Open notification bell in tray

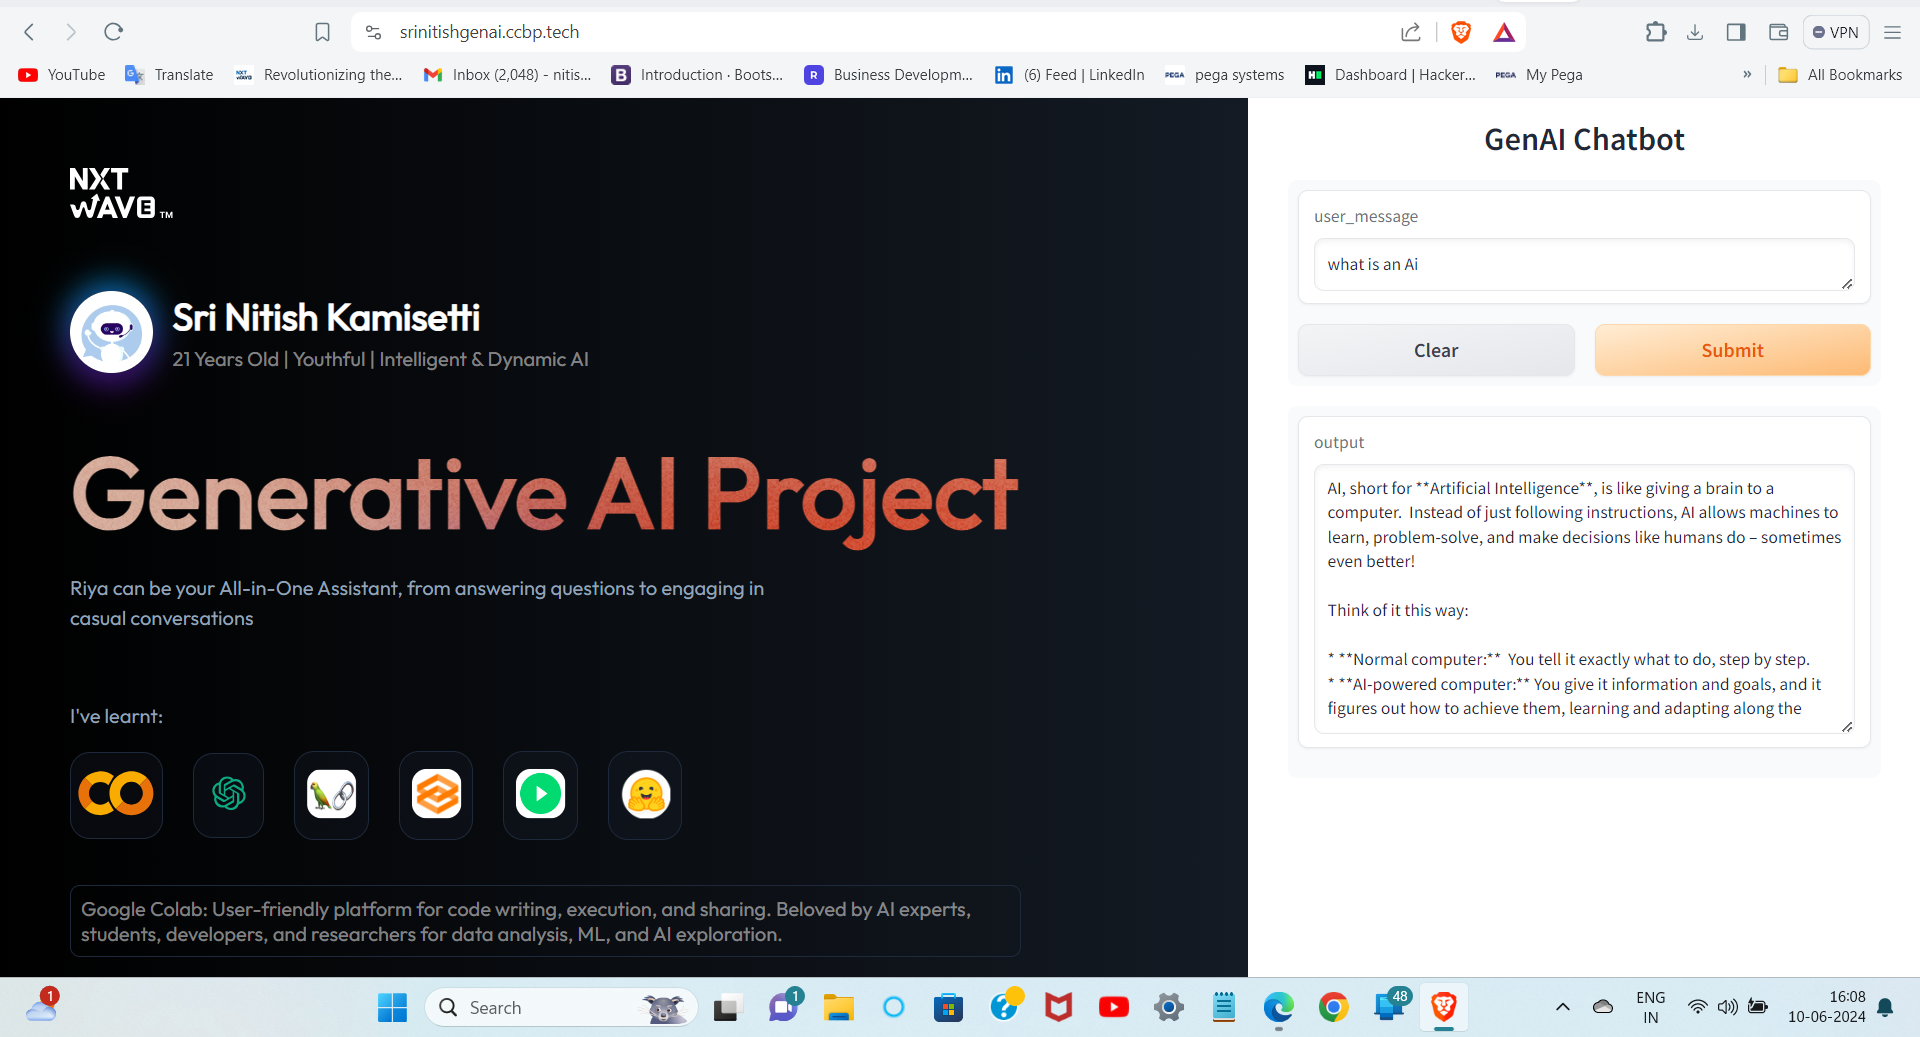click(1885, 1007)
